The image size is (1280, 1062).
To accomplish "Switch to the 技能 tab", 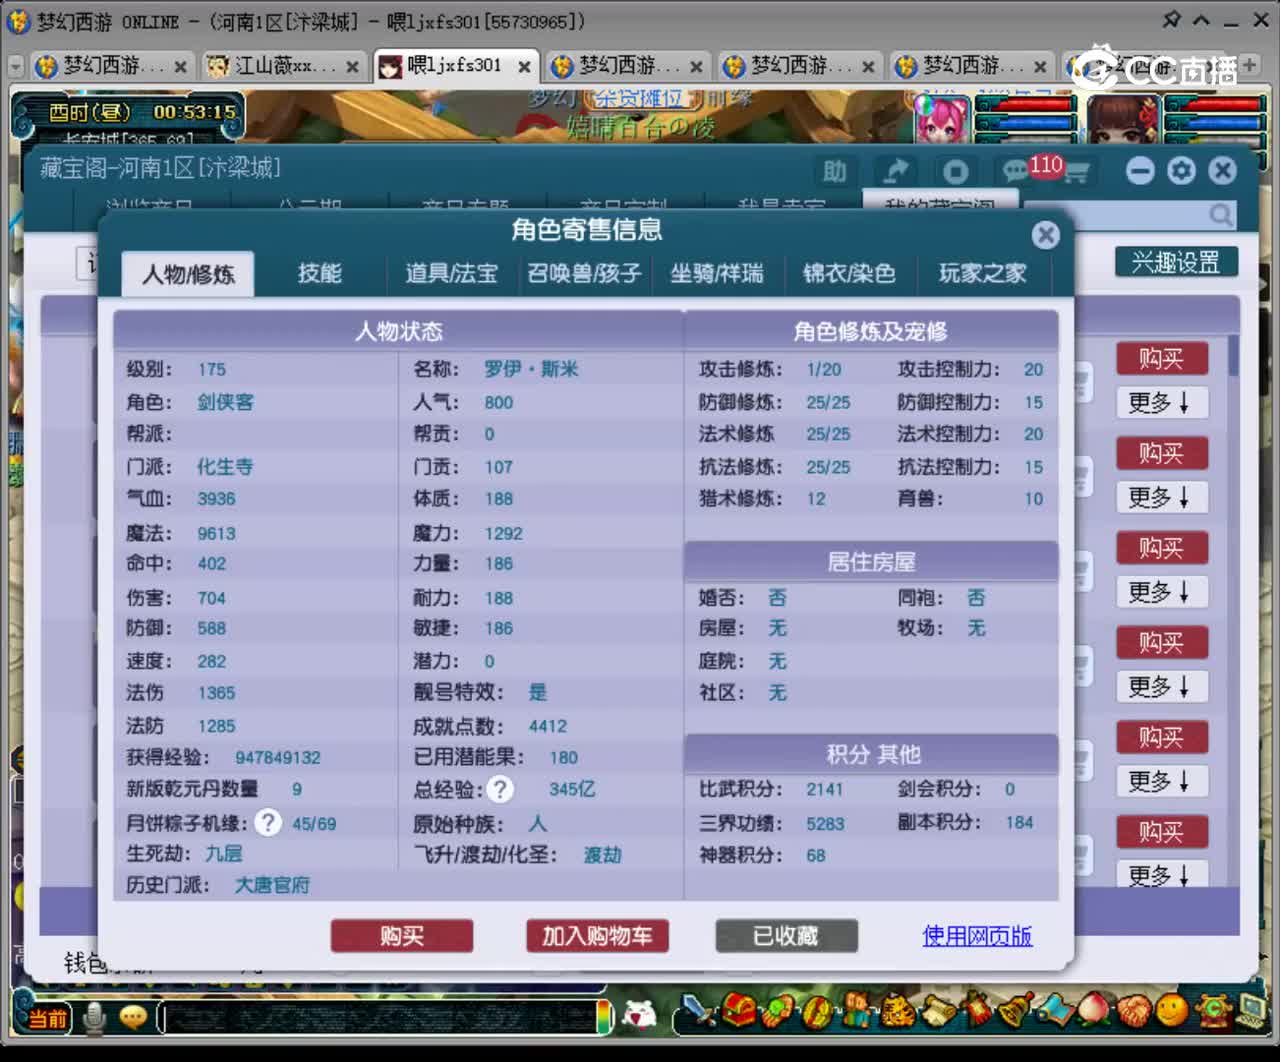I will coord(320,273).
